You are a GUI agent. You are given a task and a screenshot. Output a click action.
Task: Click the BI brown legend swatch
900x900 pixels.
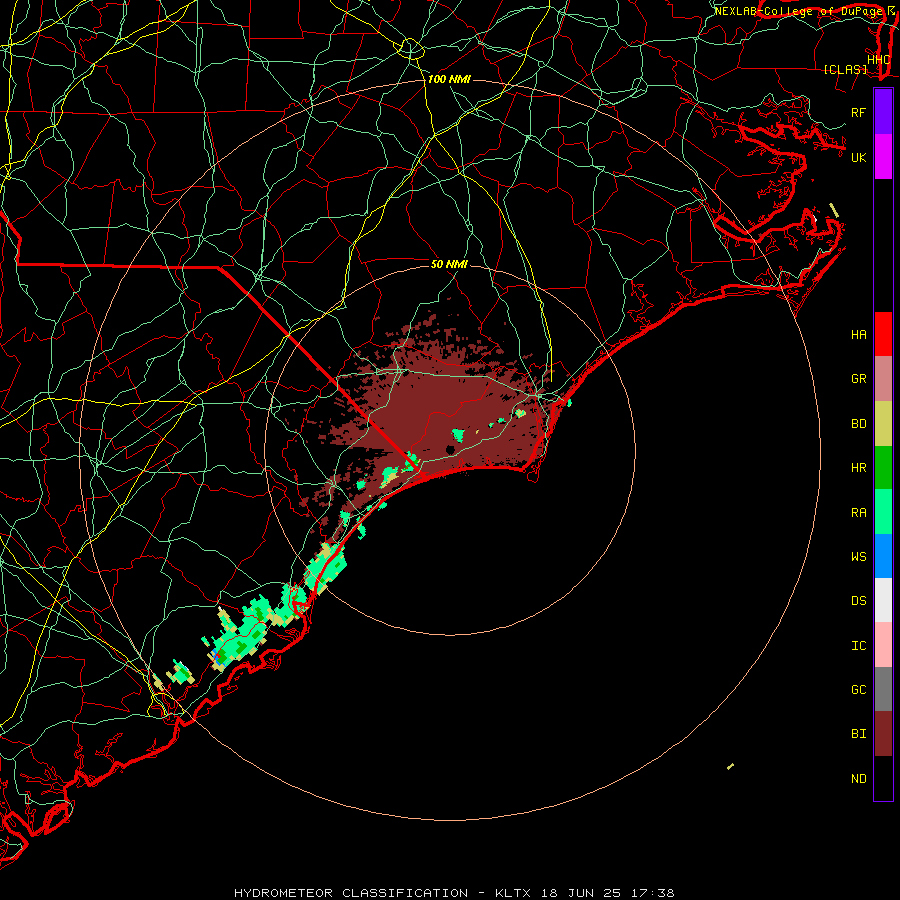coord(883,734)
